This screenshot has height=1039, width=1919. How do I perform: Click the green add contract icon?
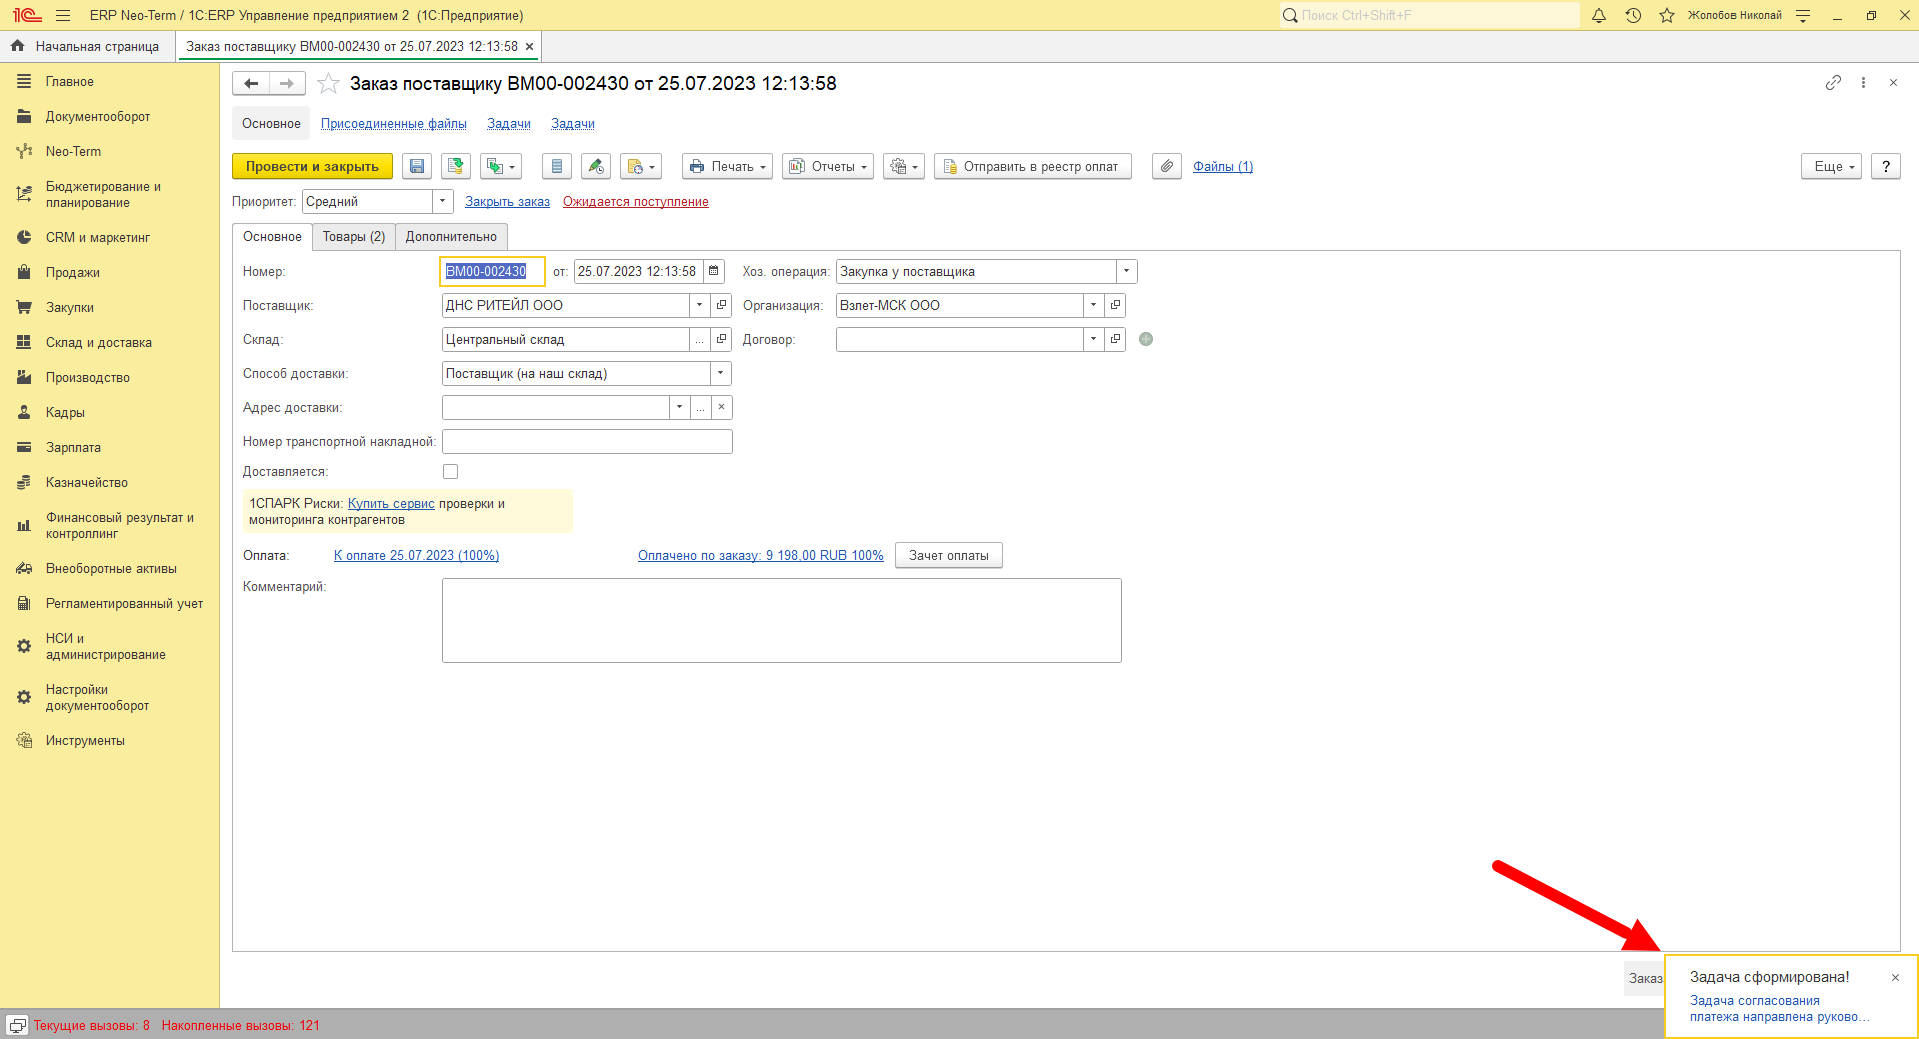[1146, 339]
